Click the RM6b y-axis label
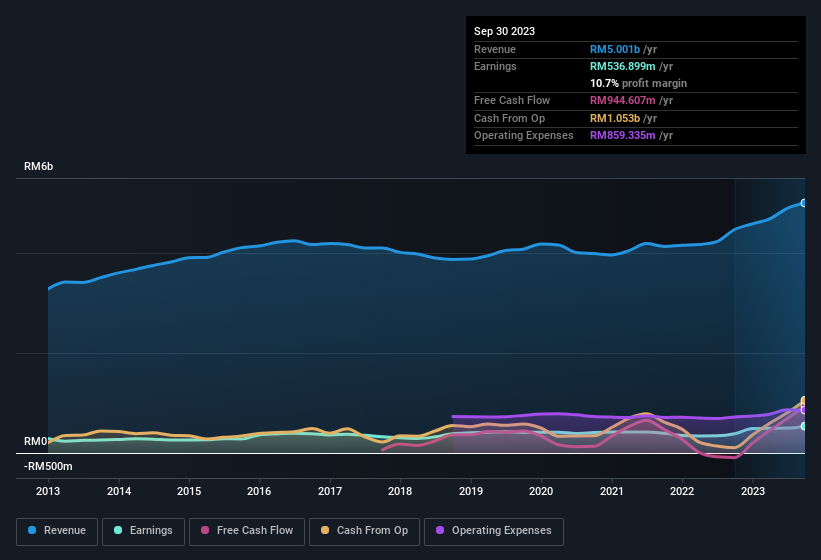 [x=38, y=166]
